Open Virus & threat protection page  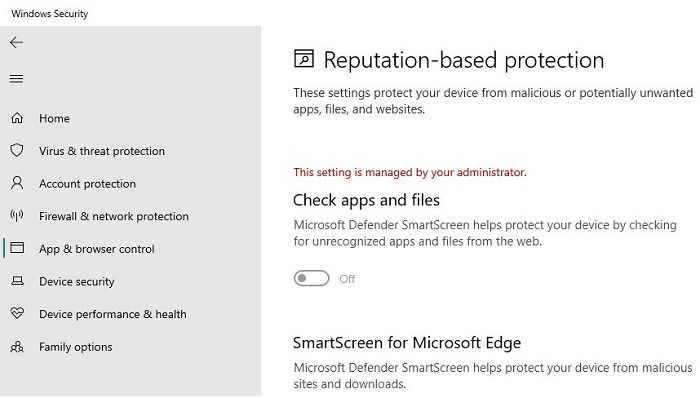[x=102, y=151]
